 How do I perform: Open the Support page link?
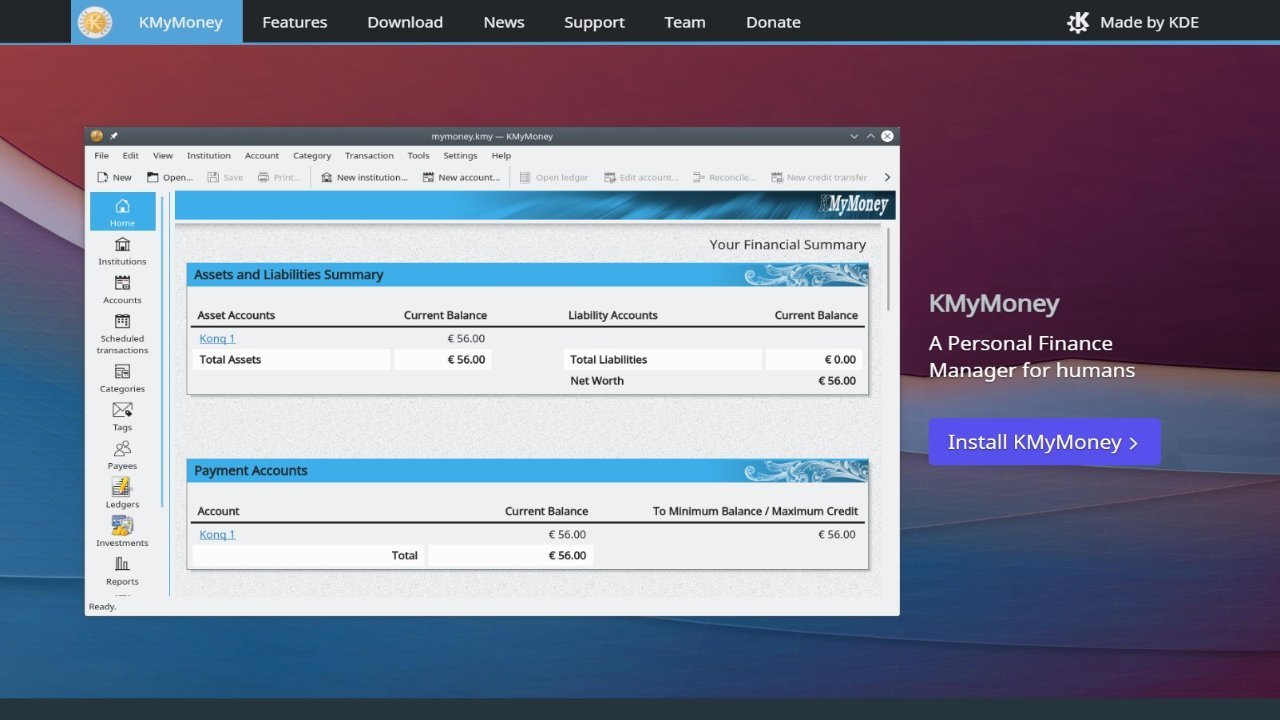coord(594,22)
